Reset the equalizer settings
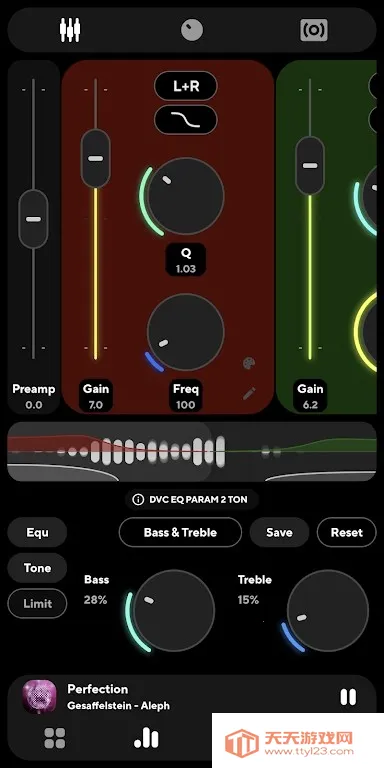The image size is (384, 768). click(347, 532)
